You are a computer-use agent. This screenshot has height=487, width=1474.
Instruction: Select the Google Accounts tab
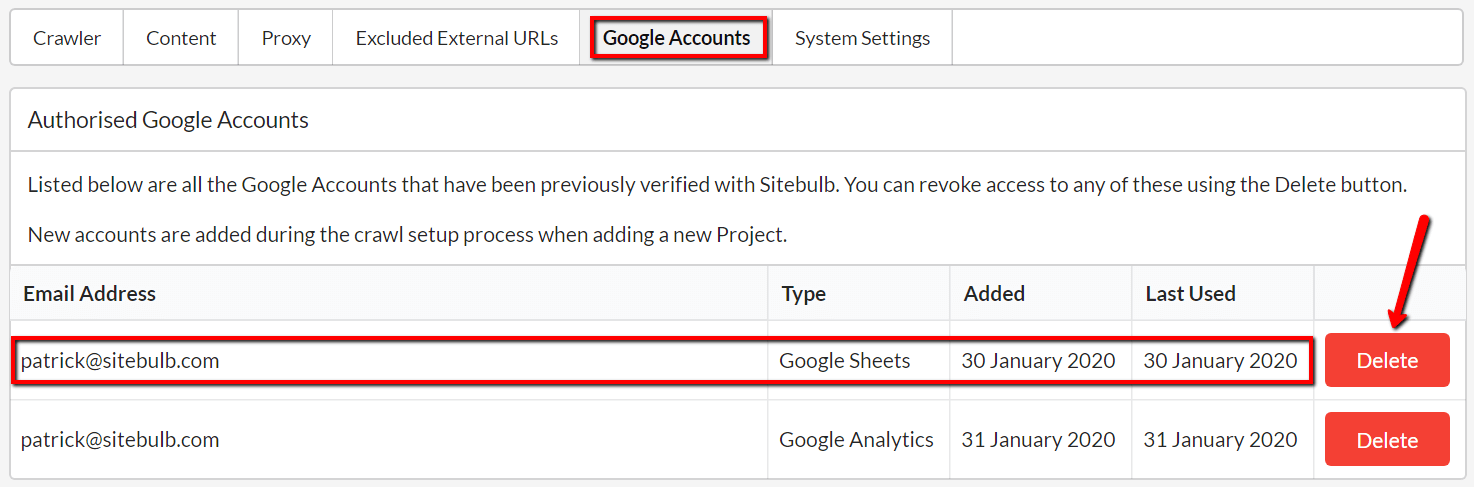[677, 38]
